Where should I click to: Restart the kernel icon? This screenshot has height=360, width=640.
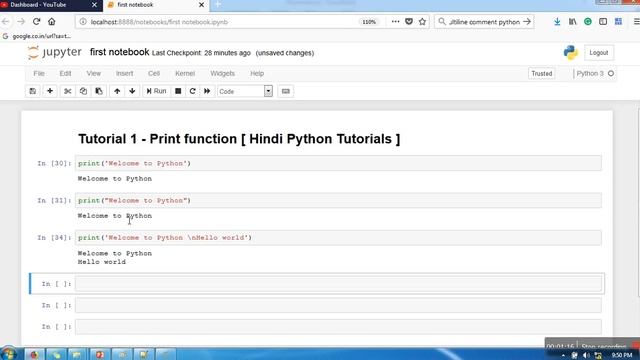(x=193, y=91)
